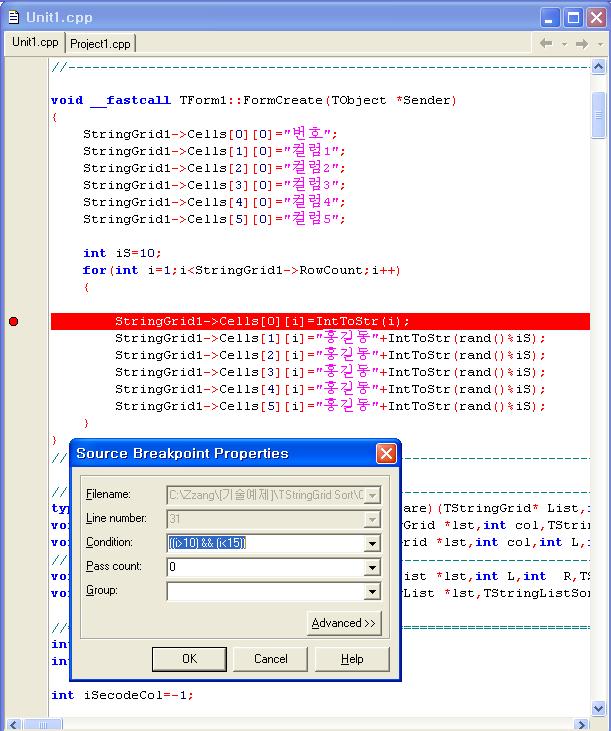The height and width of the screenshot is (731, 611).
Task: Open the Condition dropdown list
Action: [372, 543]
